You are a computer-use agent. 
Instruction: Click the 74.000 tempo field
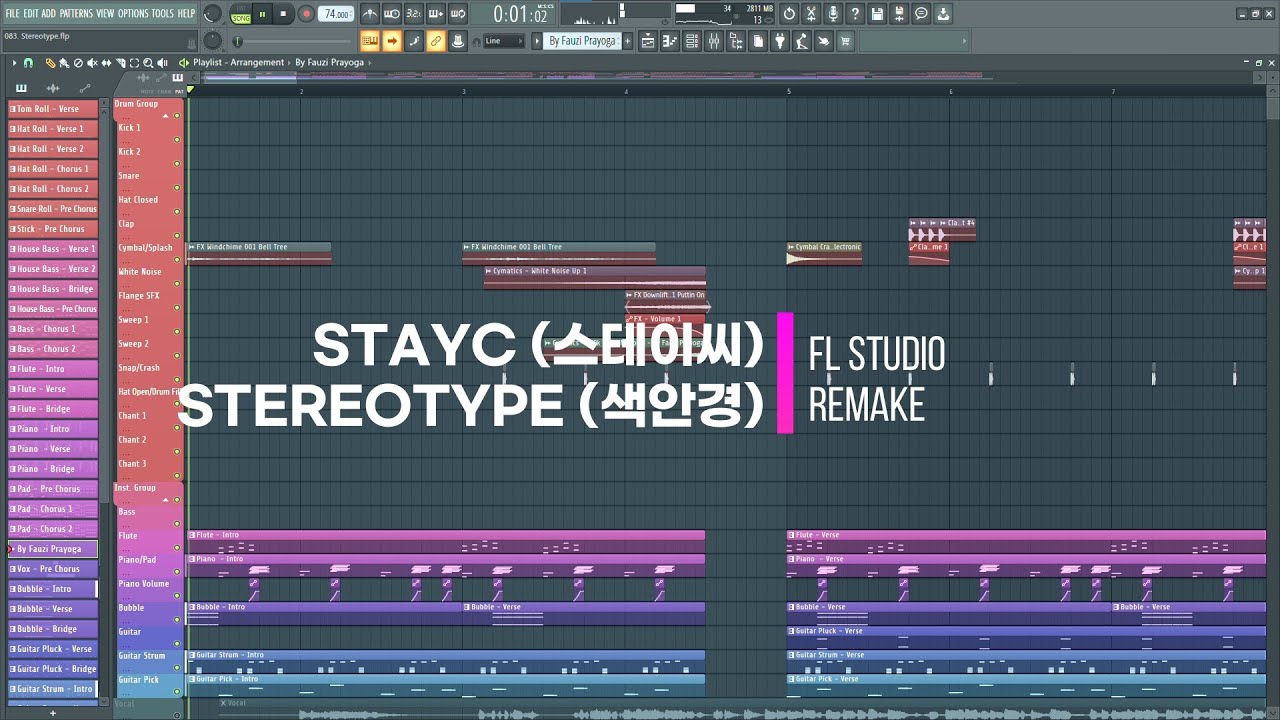pos(336,14)
